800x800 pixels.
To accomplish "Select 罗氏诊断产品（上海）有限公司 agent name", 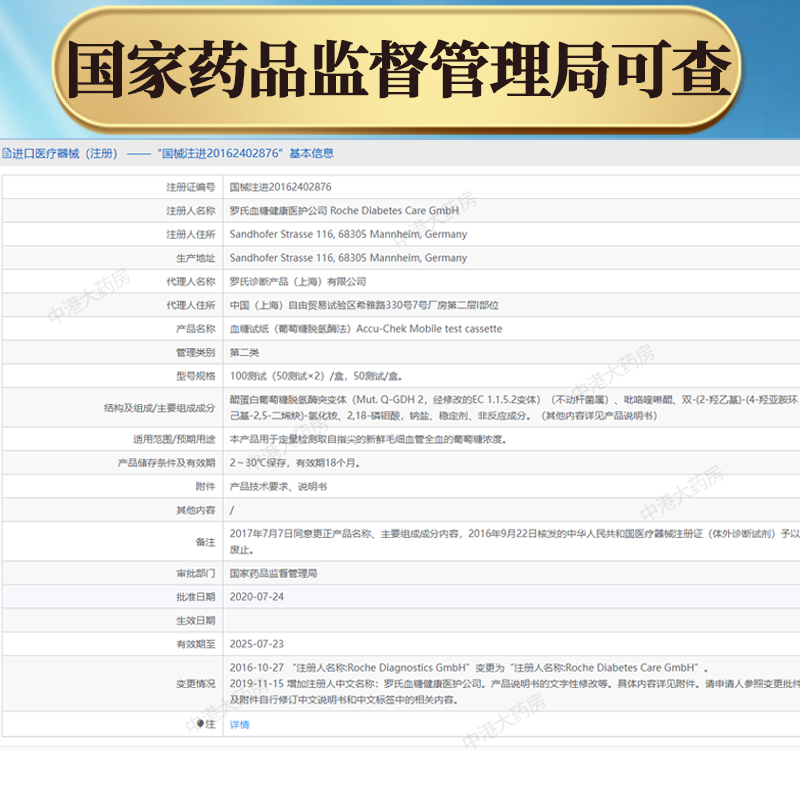I will (x=297, y=281).
